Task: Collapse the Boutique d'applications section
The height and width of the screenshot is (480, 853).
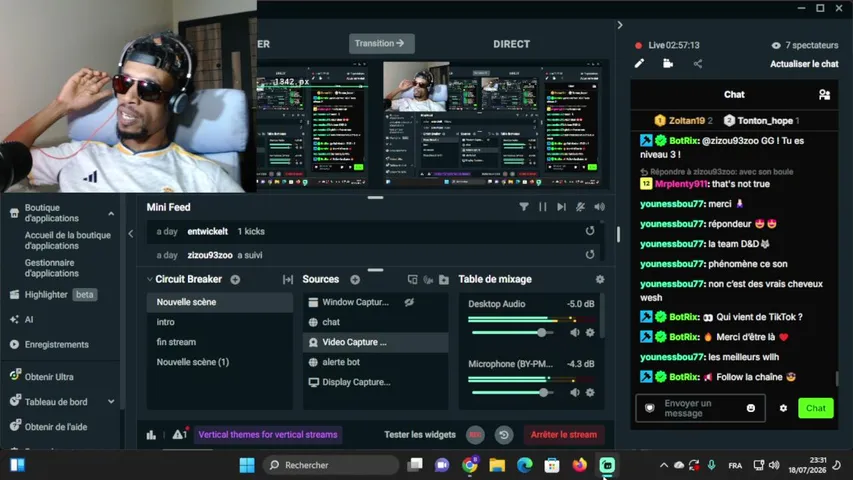Action: click(111, 213)
